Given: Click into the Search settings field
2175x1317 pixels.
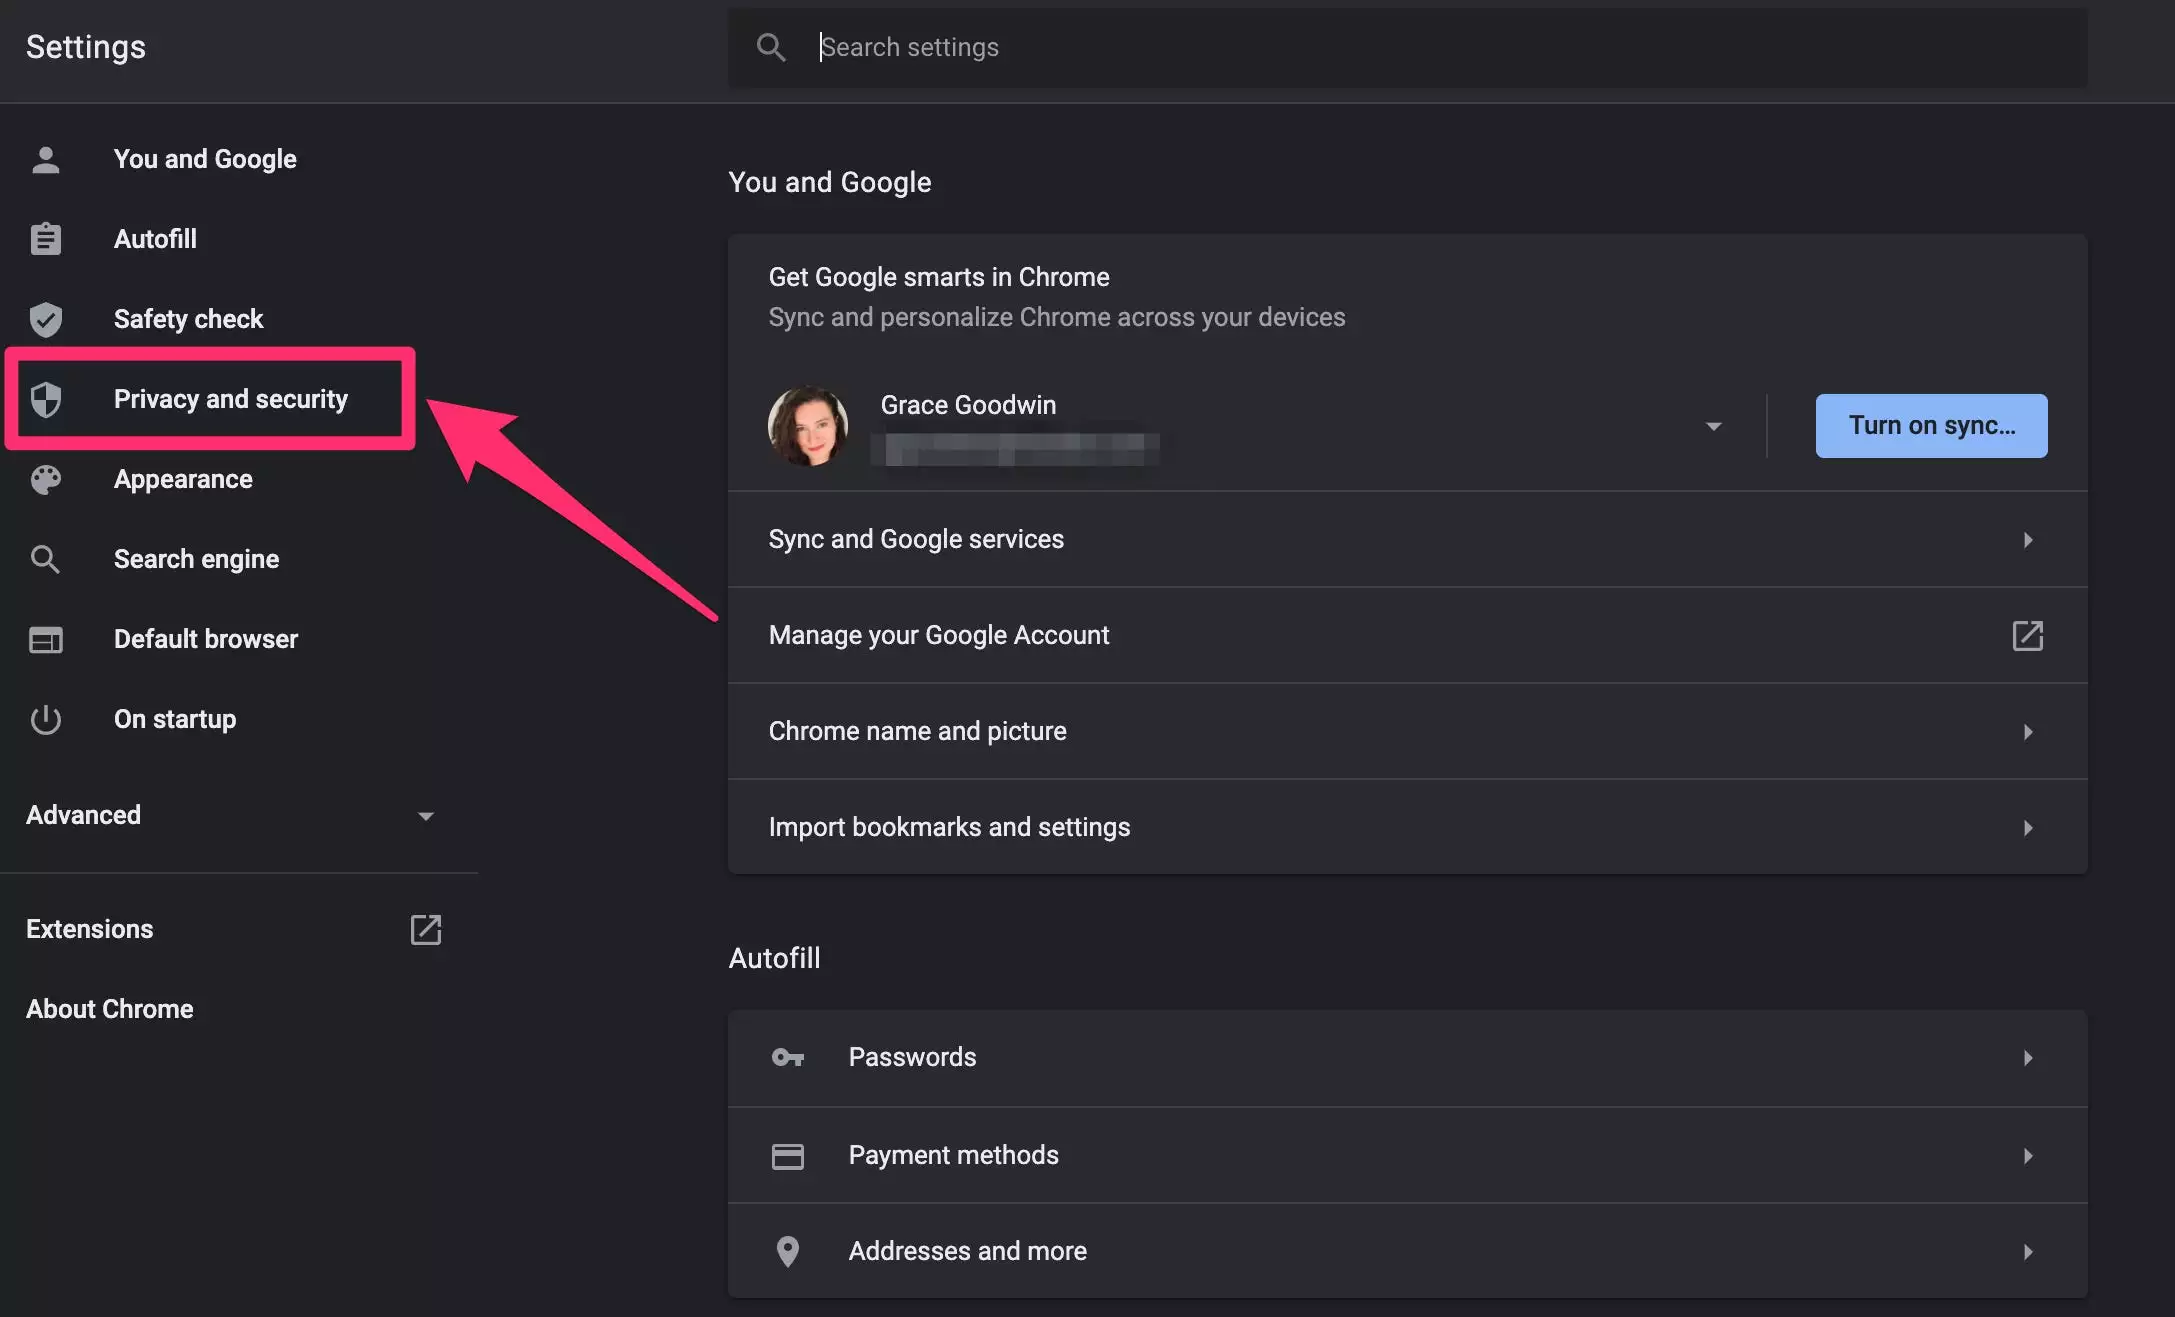Looking at the screenshot, I should tap(1408, 47).
